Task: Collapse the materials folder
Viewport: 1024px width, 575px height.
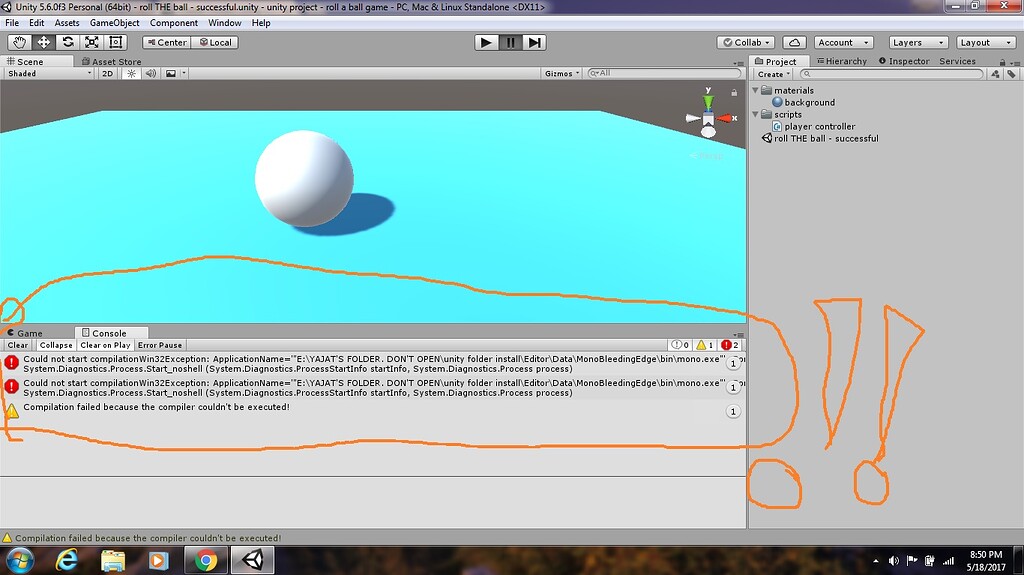Action: click(756, 90)
